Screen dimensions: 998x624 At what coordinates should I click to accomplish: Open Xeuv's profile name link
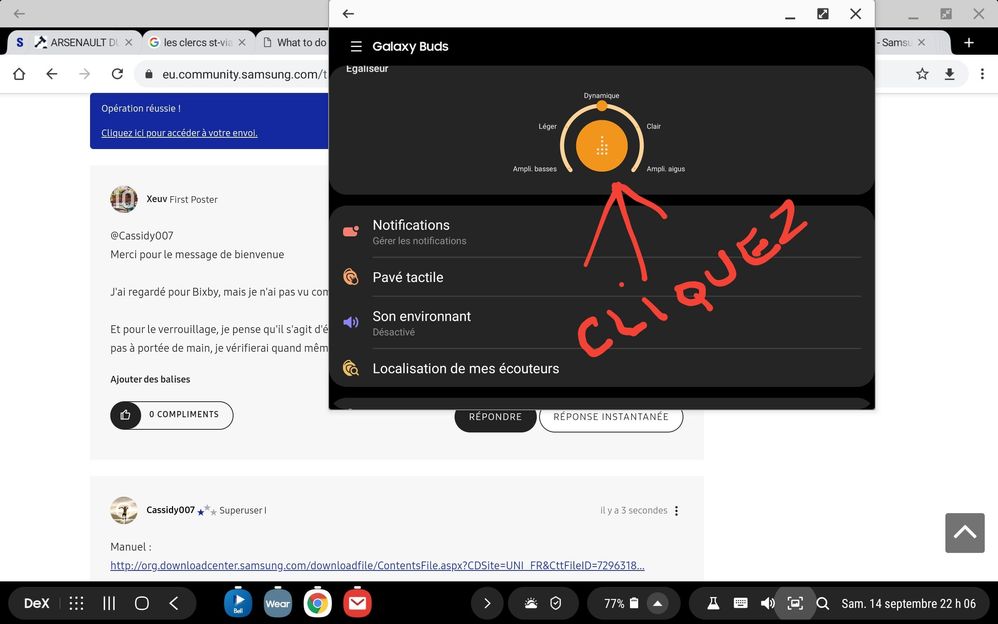coord(157,199)
